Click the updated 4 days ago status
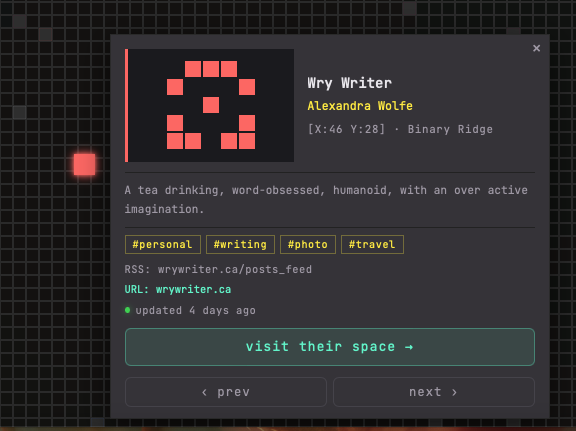Image resolution: width=576 pixels, height=431 pixels. 195,310
